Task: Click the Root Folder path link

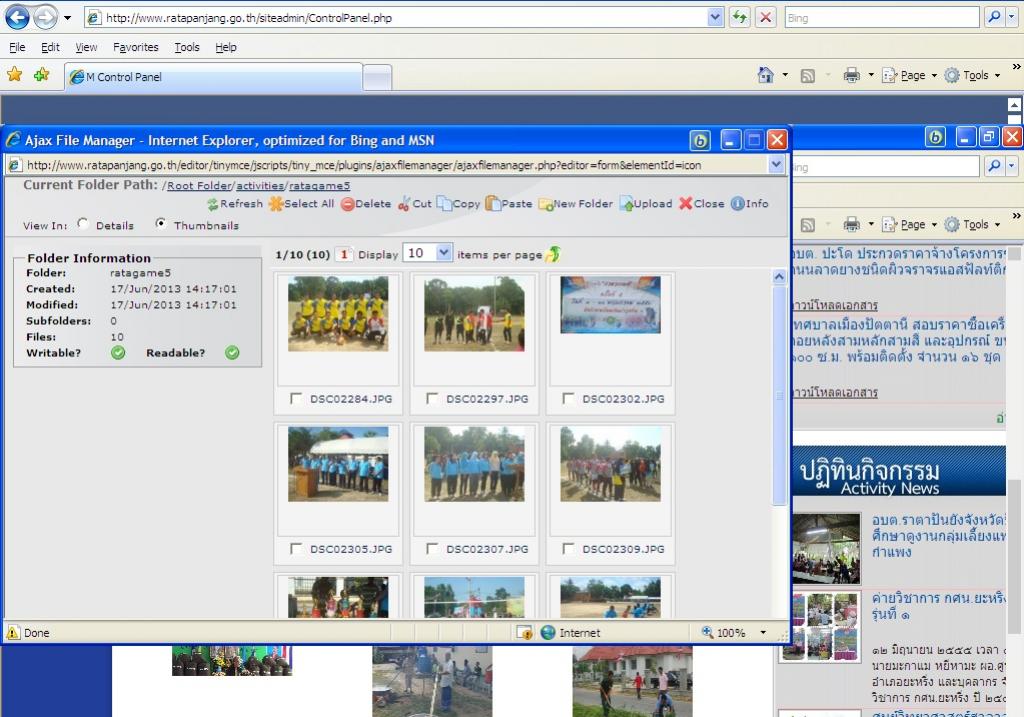Action: (x=199, y=185)
